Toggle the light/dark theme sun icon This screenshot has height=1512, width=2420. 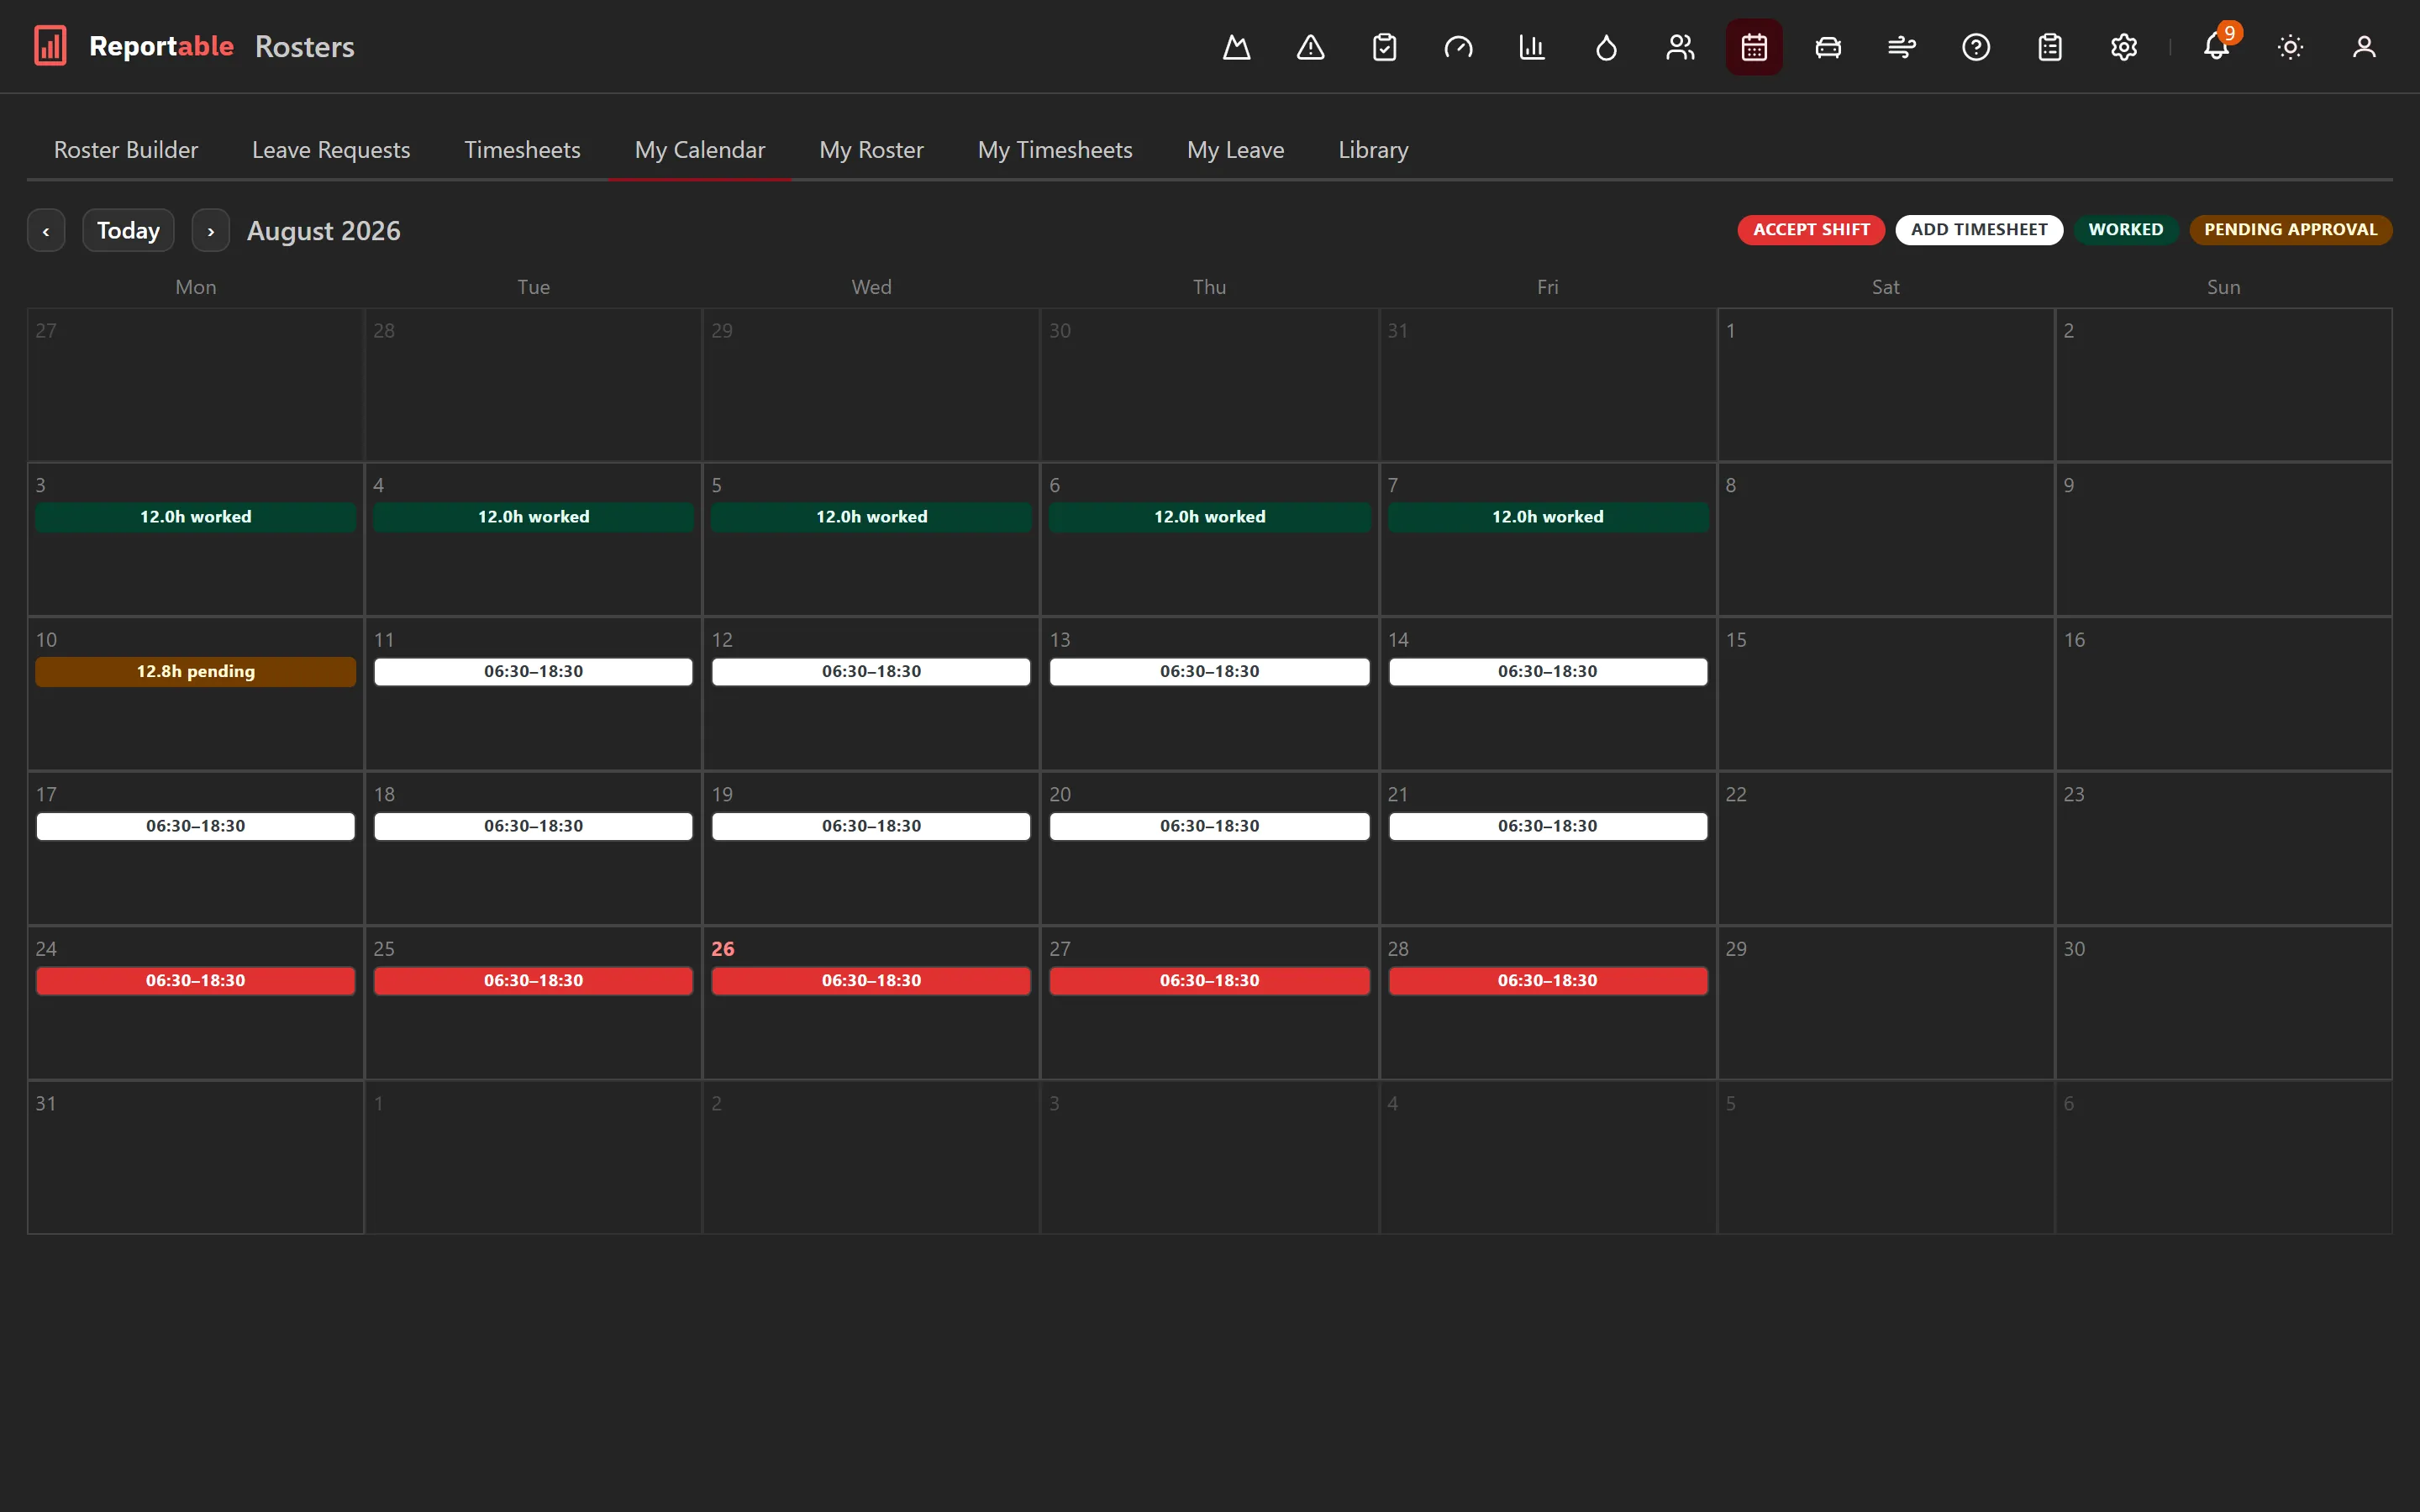[x=2291, y=47]
